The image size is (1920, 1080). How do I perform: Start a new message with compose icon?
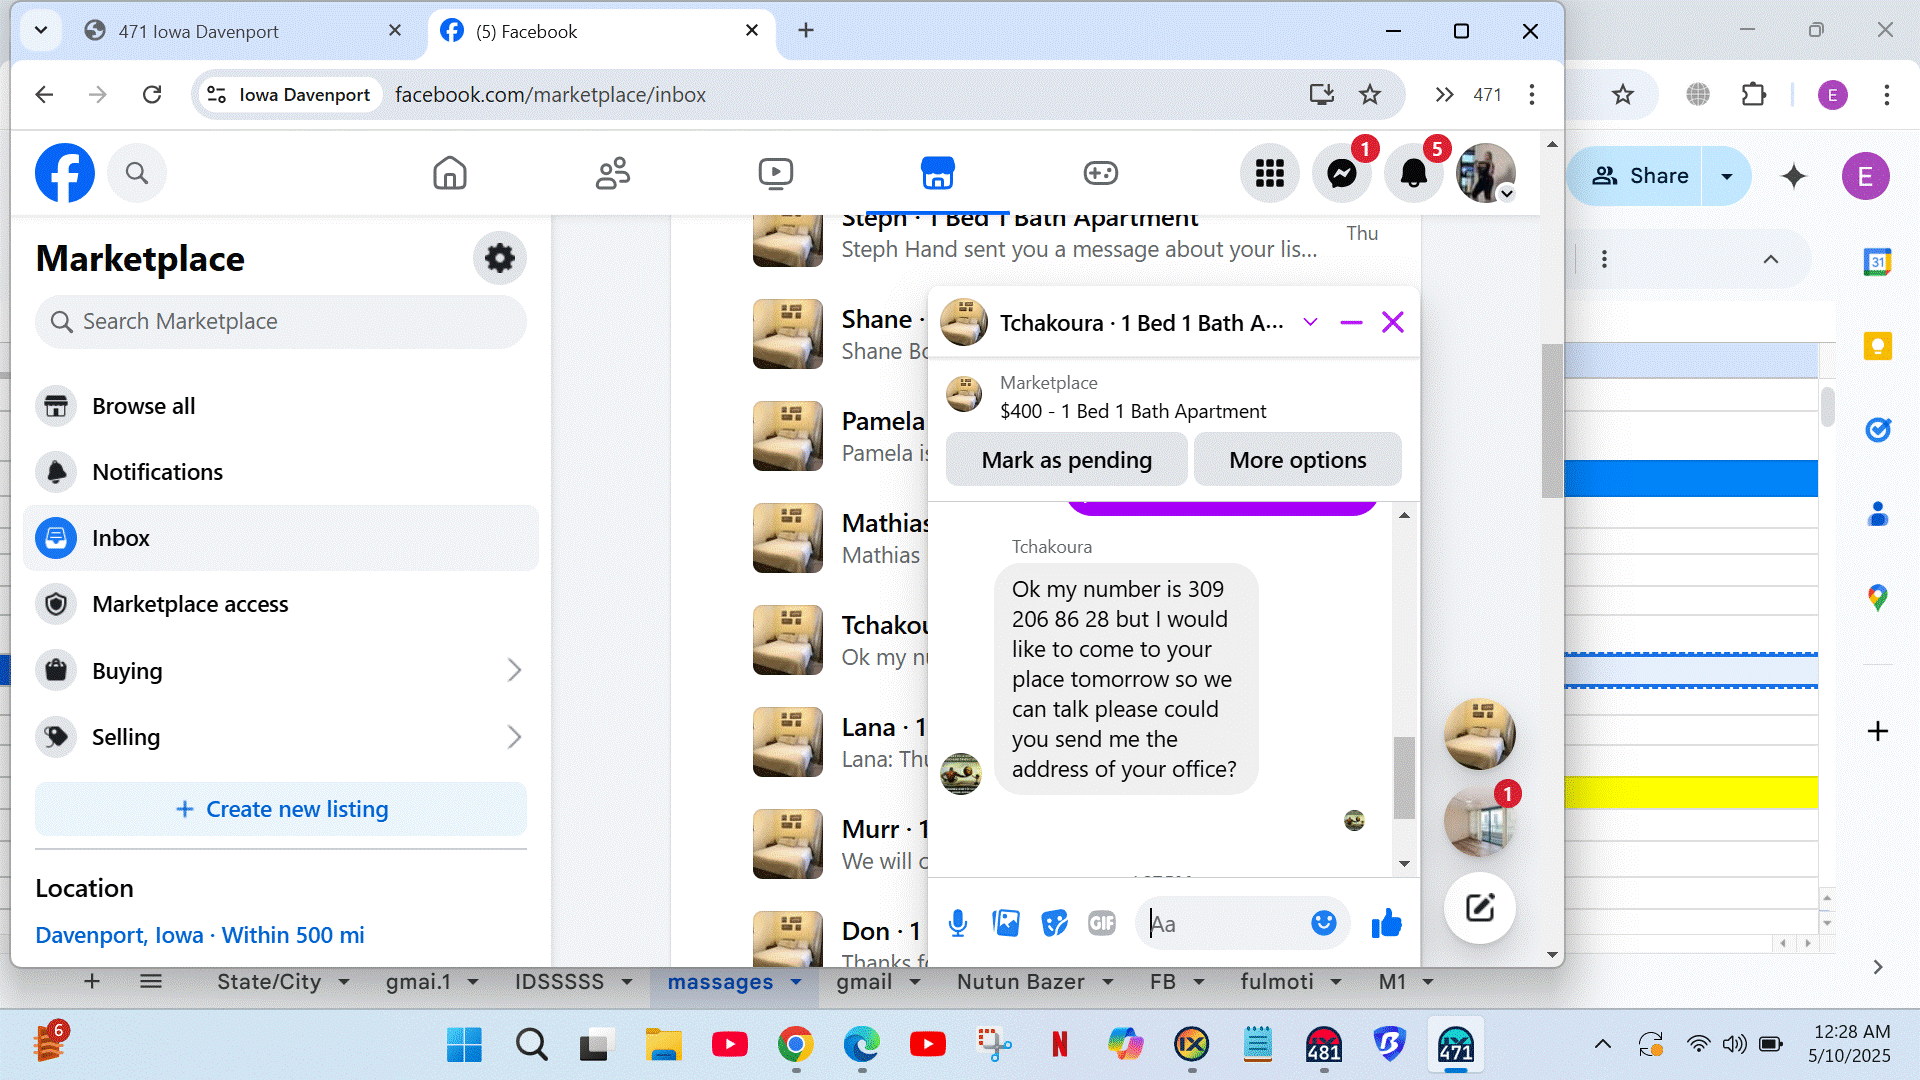[1479, 908]
